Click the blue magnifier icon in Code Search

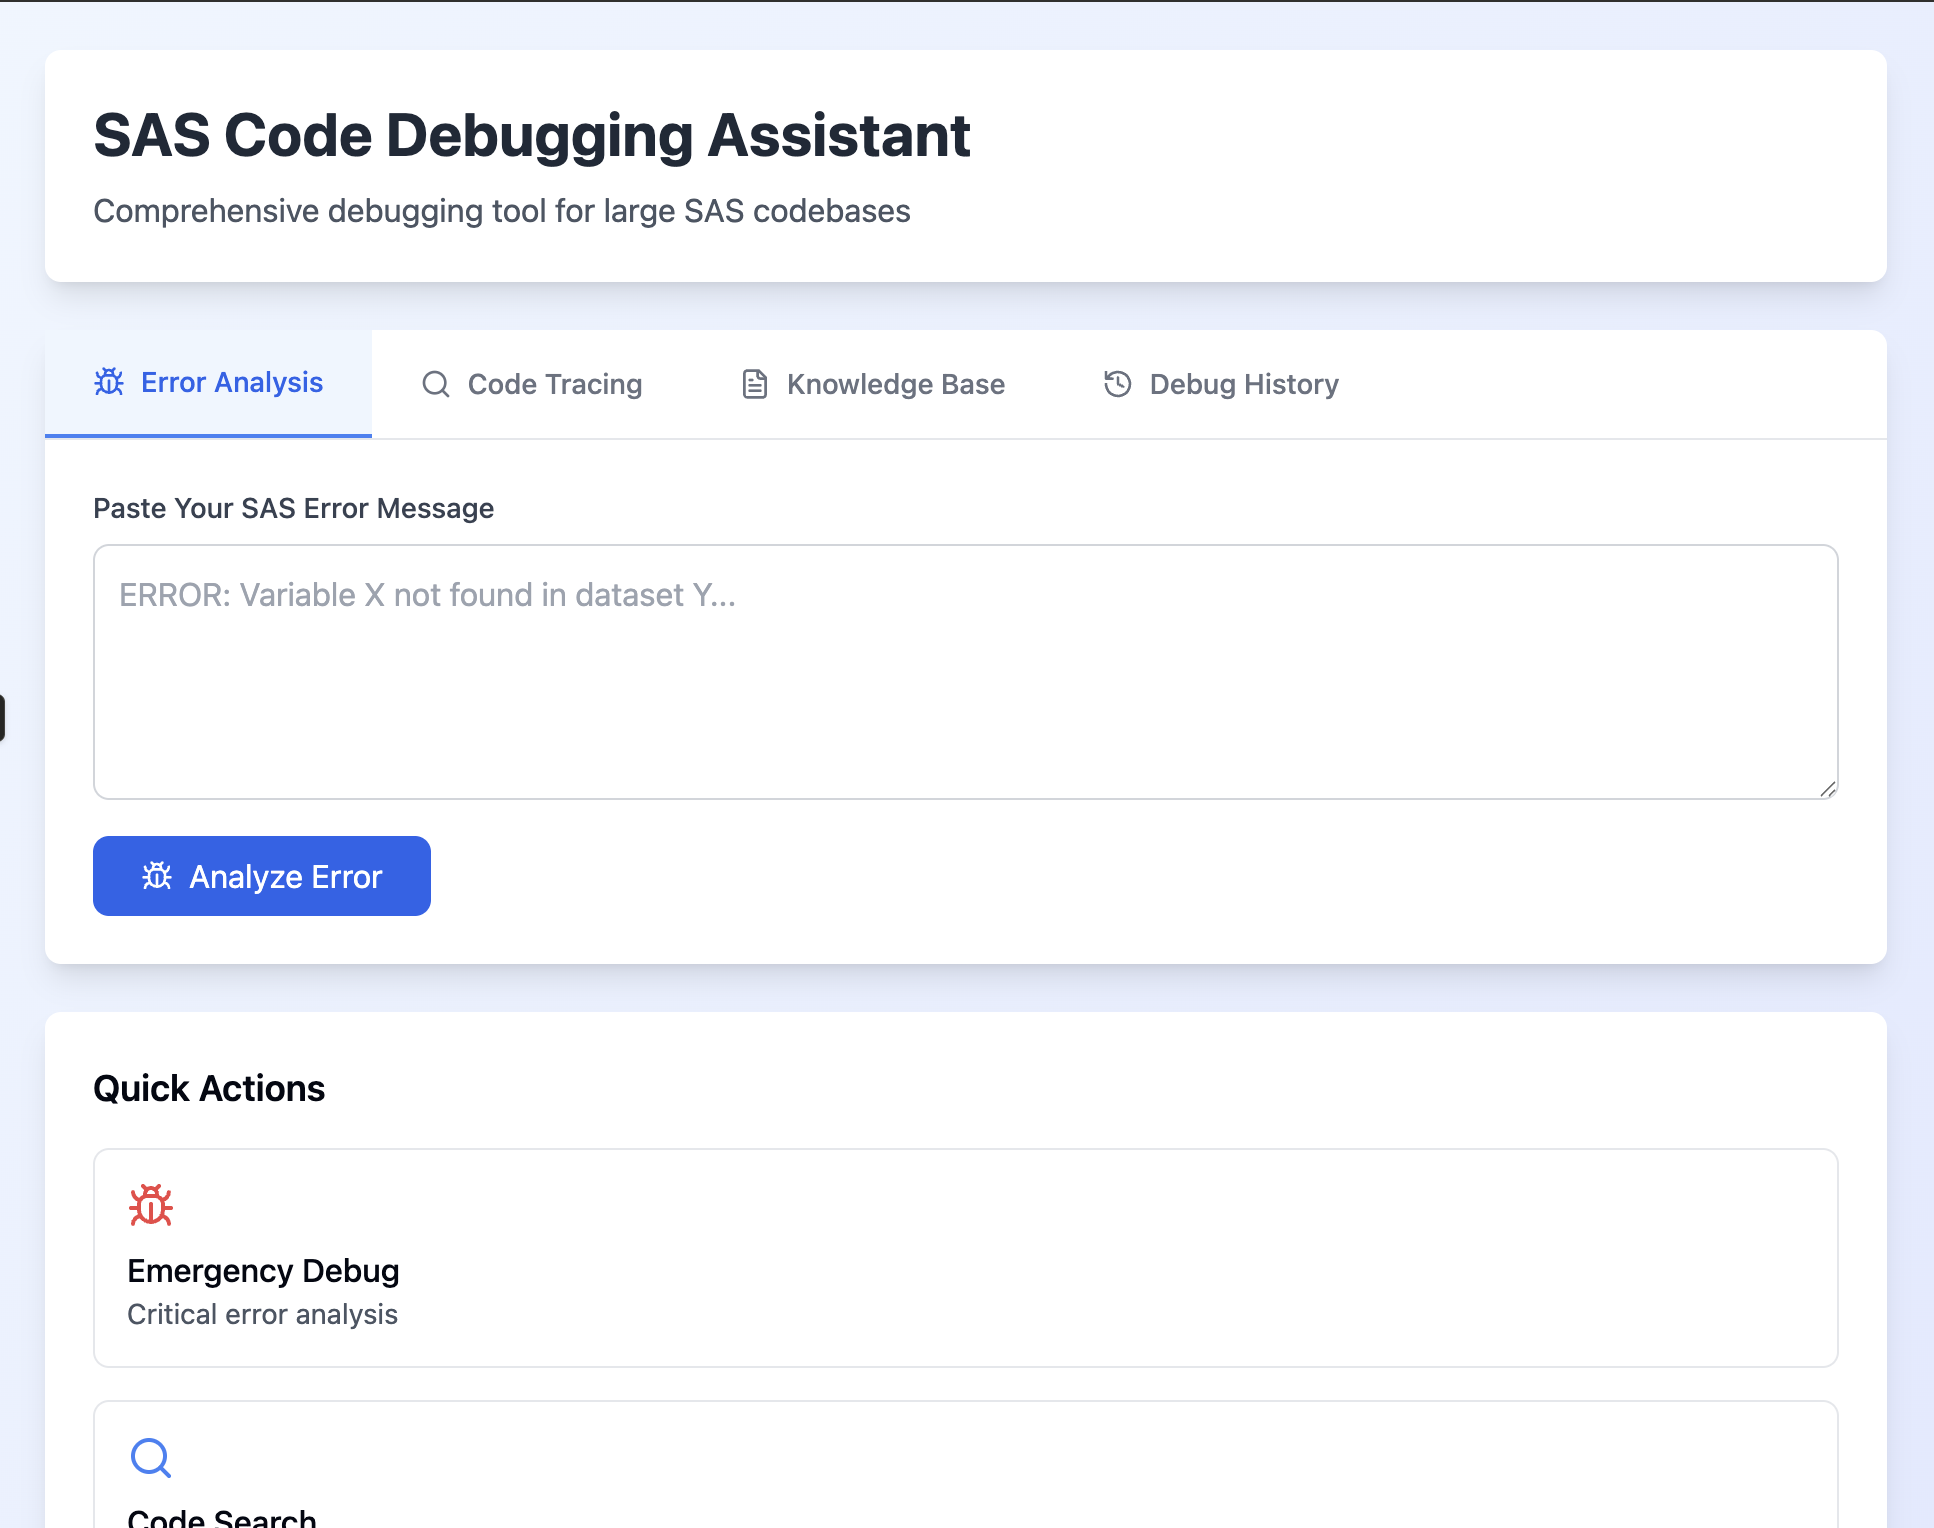[151, 1458]
